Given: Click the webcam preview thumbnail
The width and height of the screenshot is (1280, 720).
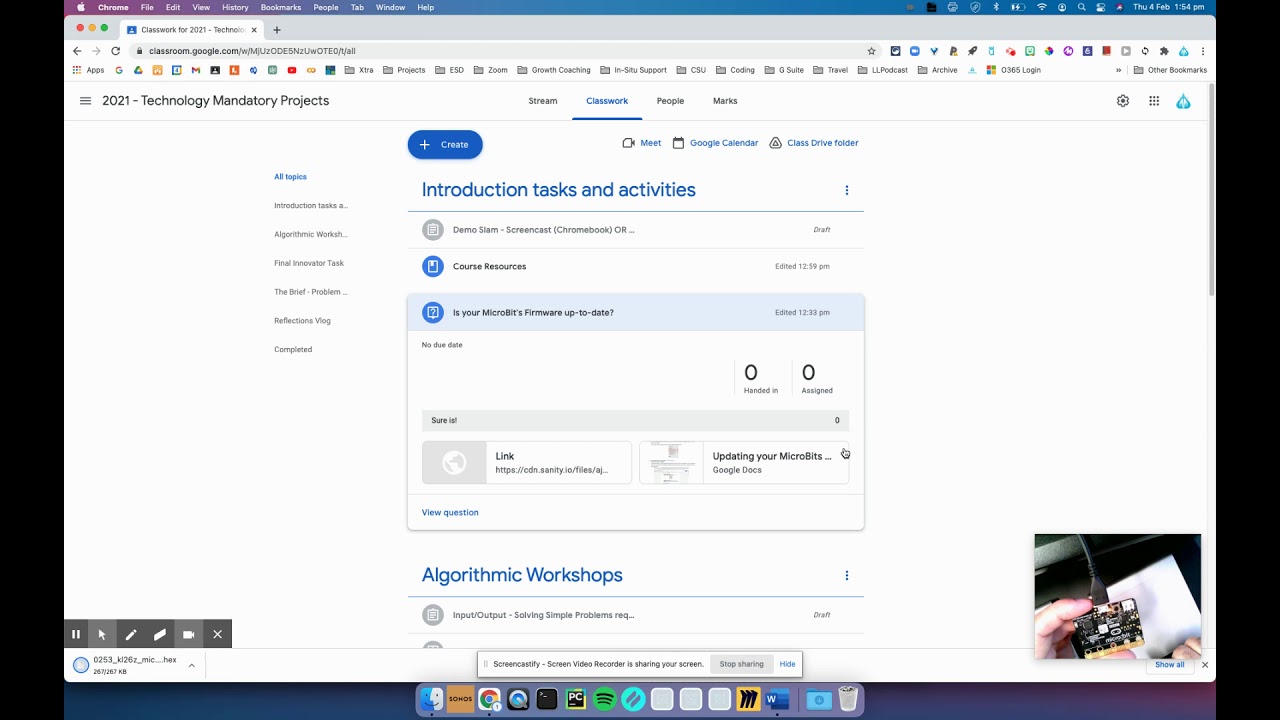Looking at the screenshot, I should click(1118, 597).
